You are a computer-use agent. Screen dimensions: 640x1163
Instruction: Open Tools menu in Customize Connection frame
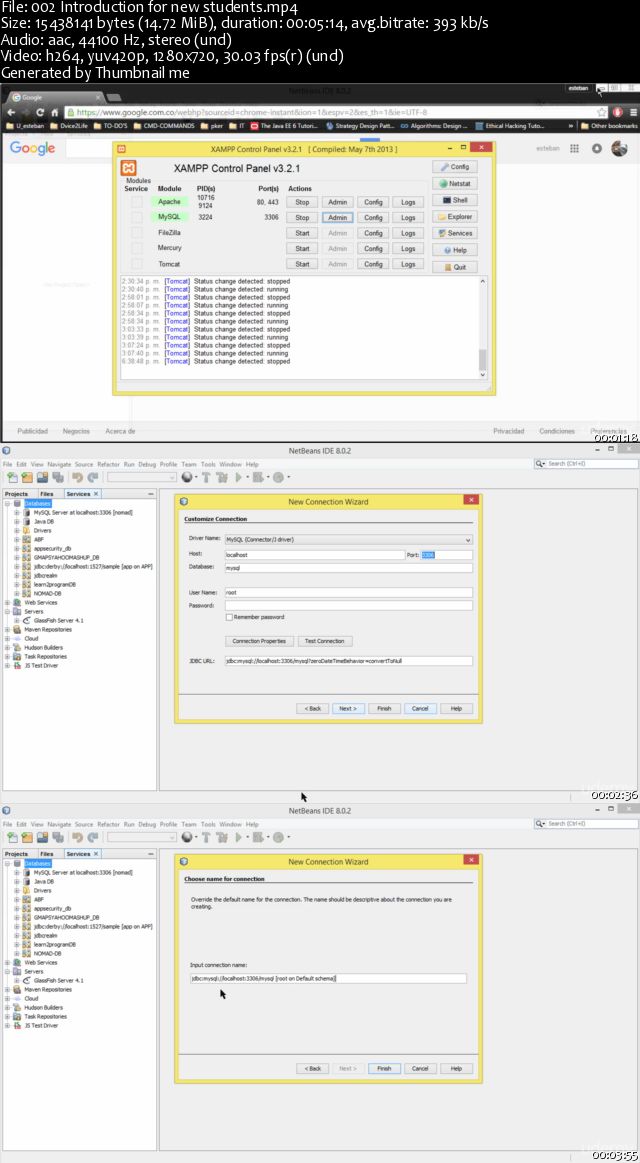208,464
